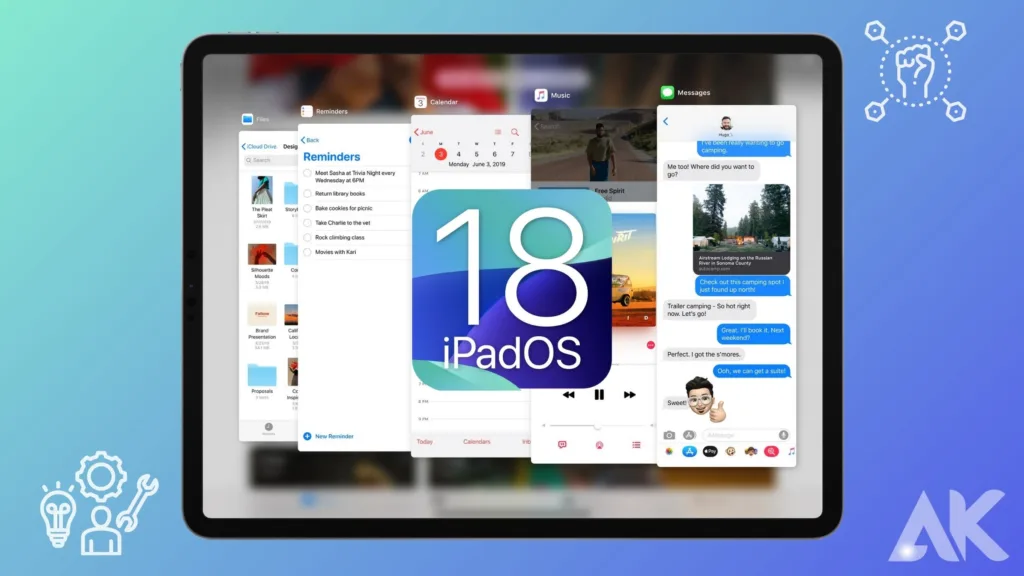
Task: Open App Store in Messages app strip
Action: click(689, 451)
